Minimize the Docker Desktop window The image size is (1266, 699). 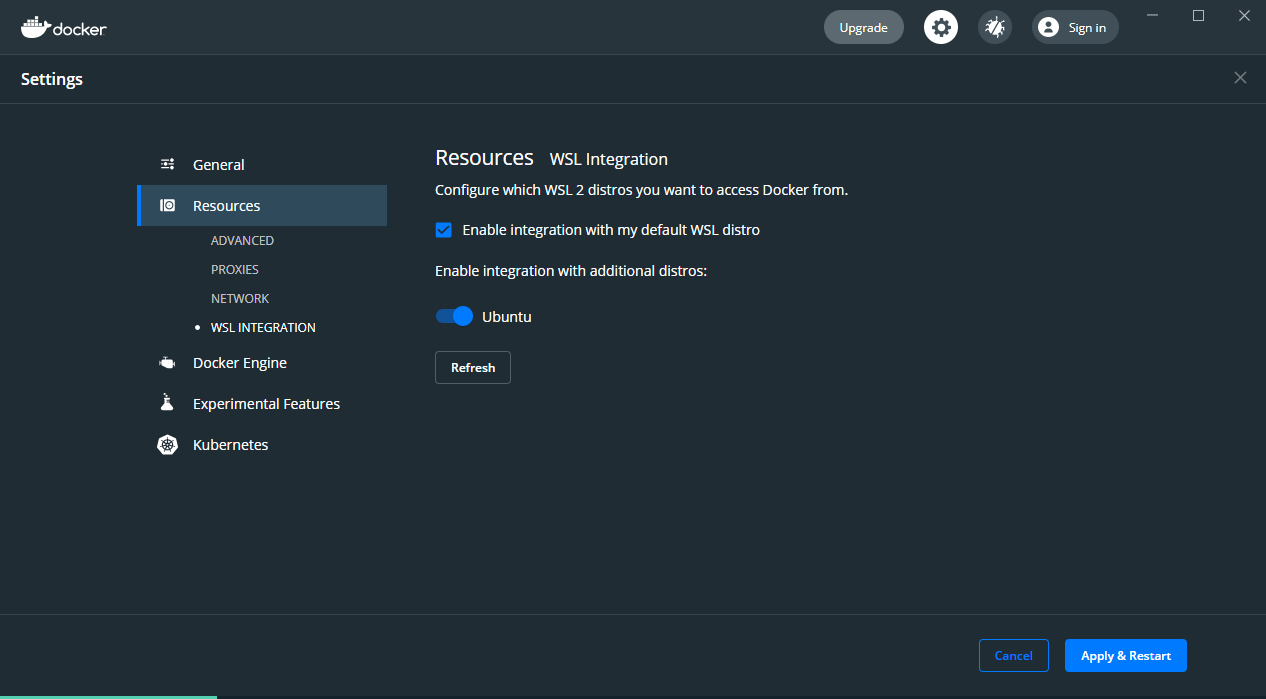point(1152,15)
